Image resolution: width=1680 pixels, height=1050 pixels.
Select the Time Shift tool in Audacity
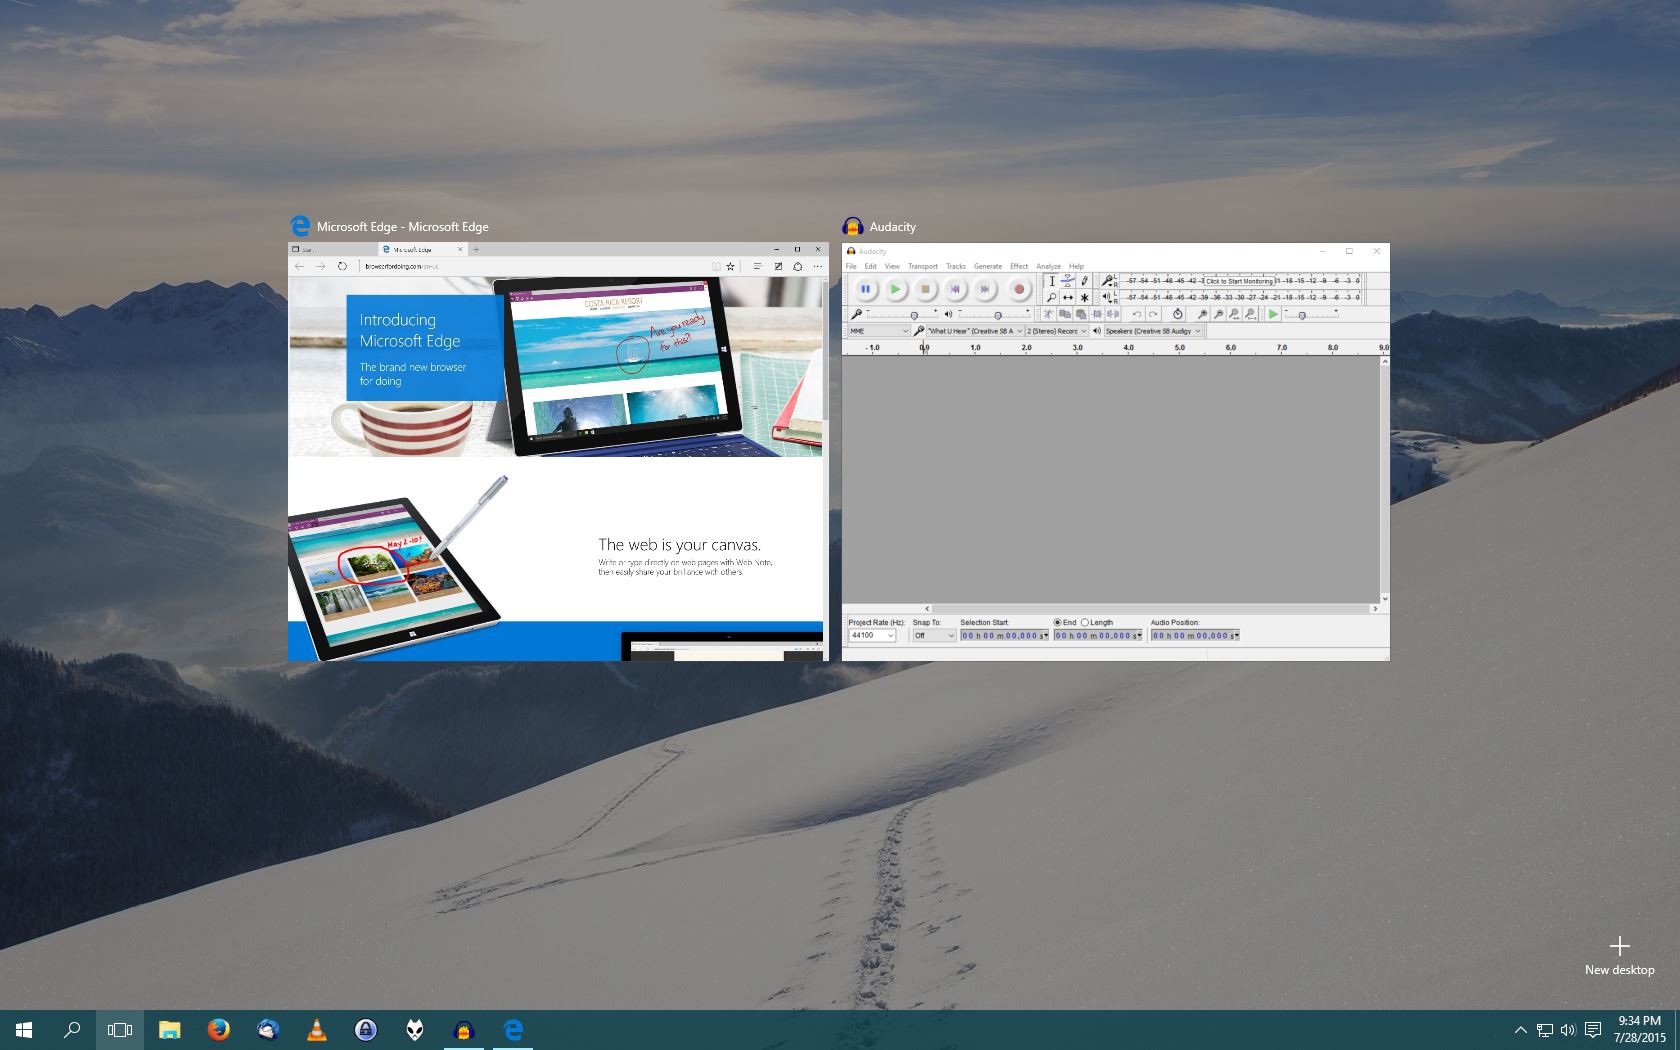click(1068, 297)
